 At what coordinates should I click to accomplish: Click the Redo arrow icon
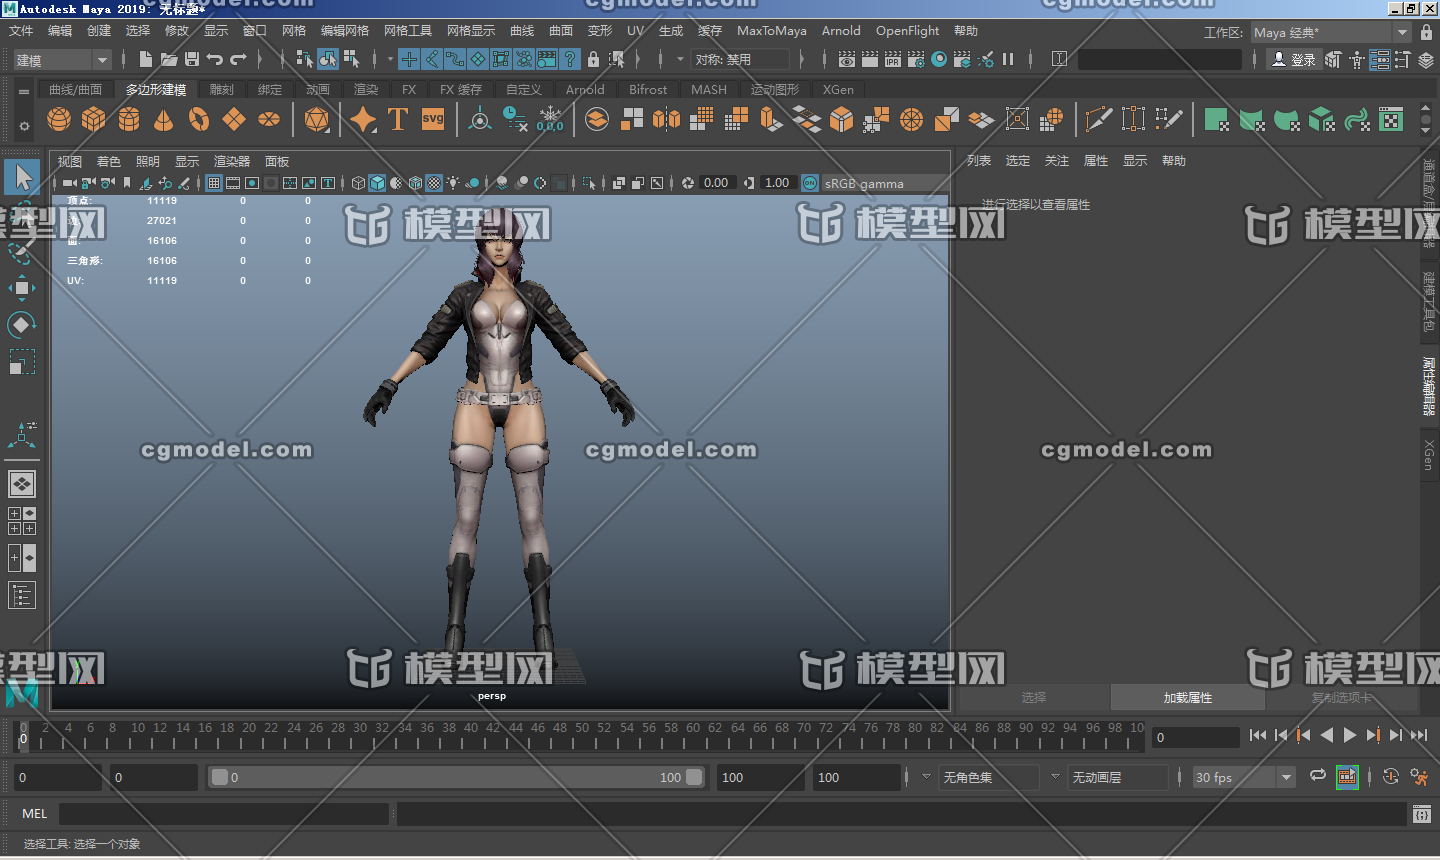pos(238,60)
